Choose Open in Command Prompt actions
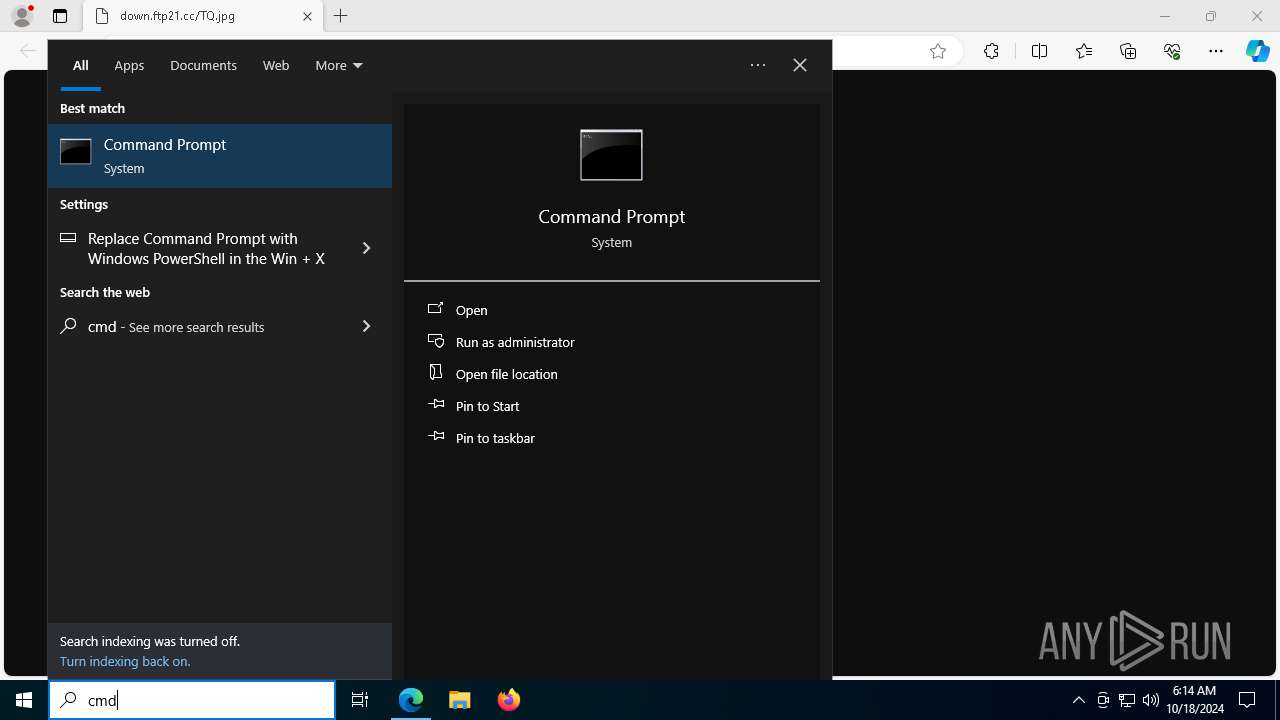 click(611, 310)
